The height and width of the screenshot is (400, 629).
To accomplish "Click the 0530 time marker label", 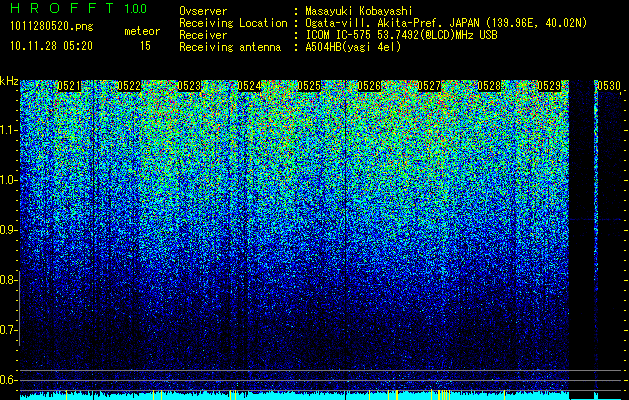I will pyautogui.click(x=609, y=86).
